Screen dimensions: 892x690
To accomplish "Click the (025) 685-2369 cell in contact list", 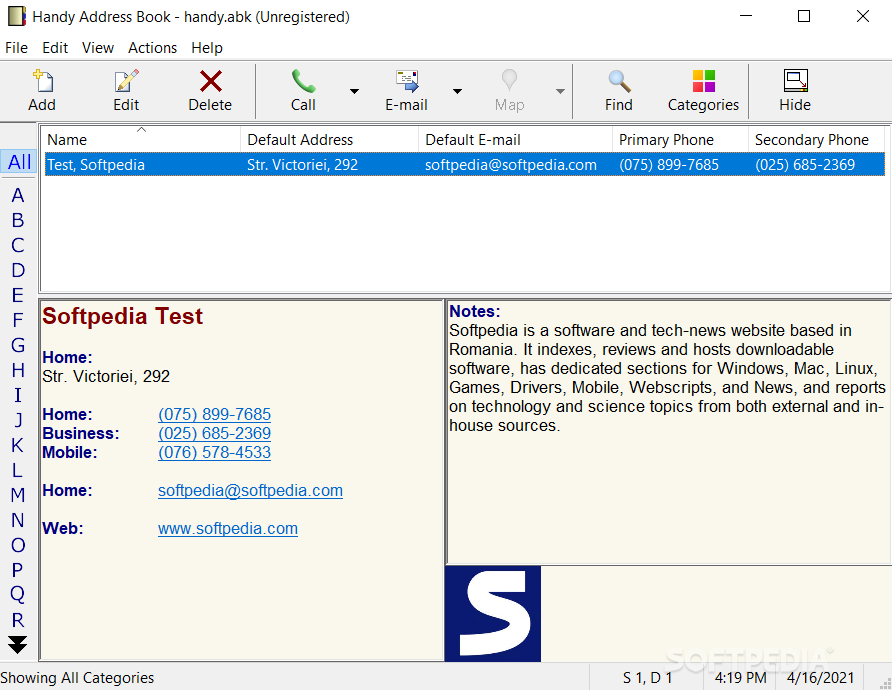I will pyautogui.click(x=805, y=165).
